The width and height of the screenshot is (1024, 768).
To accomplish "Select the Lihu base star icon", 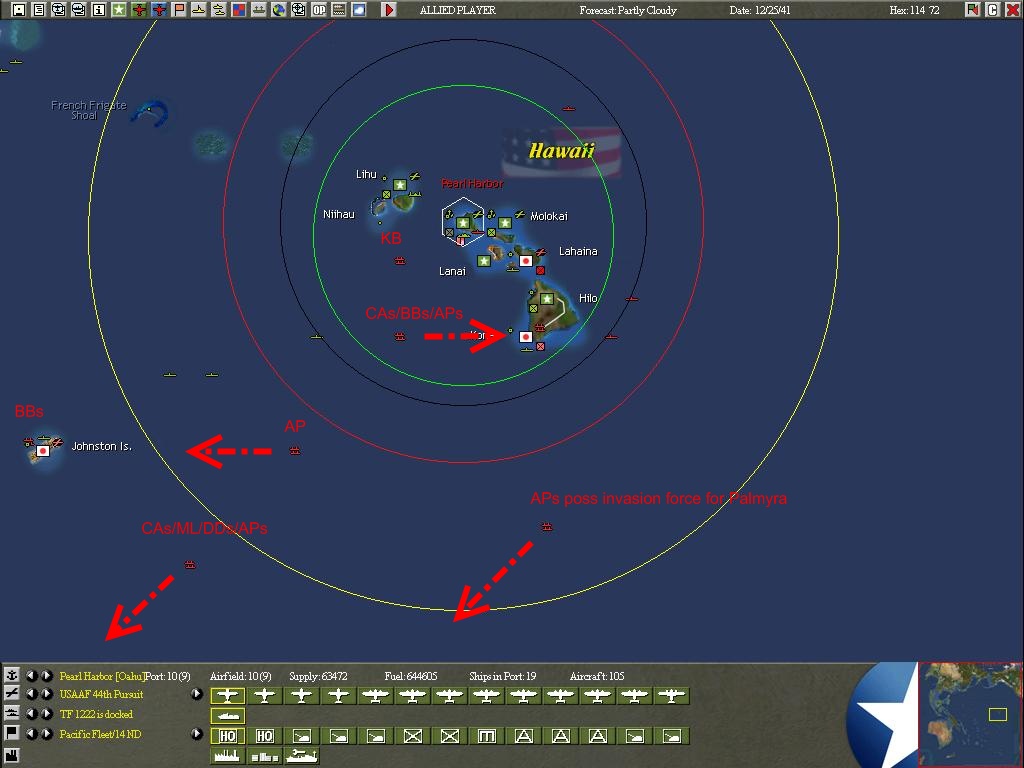I will click(400, 185).
